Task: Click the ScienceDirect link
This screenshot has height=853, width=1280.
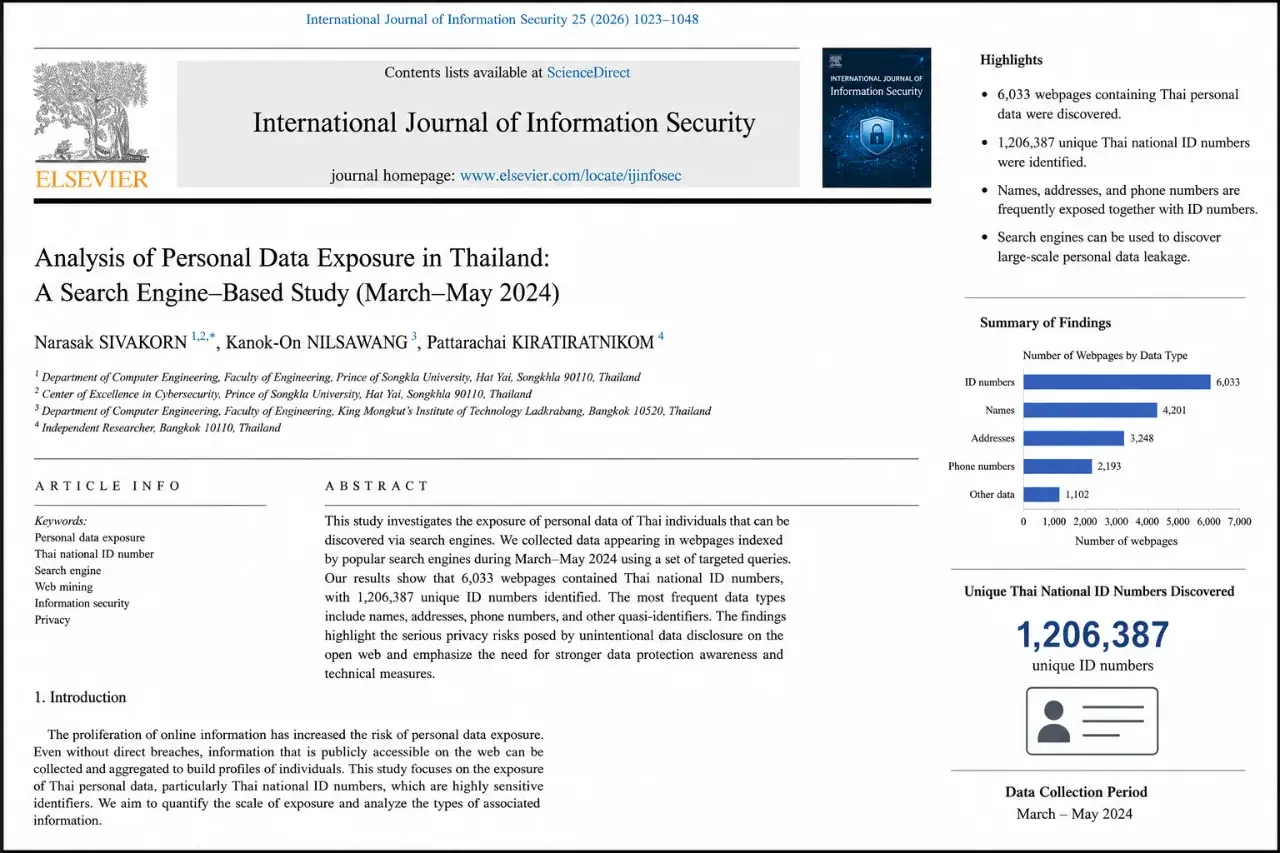Action: [588, 72]
